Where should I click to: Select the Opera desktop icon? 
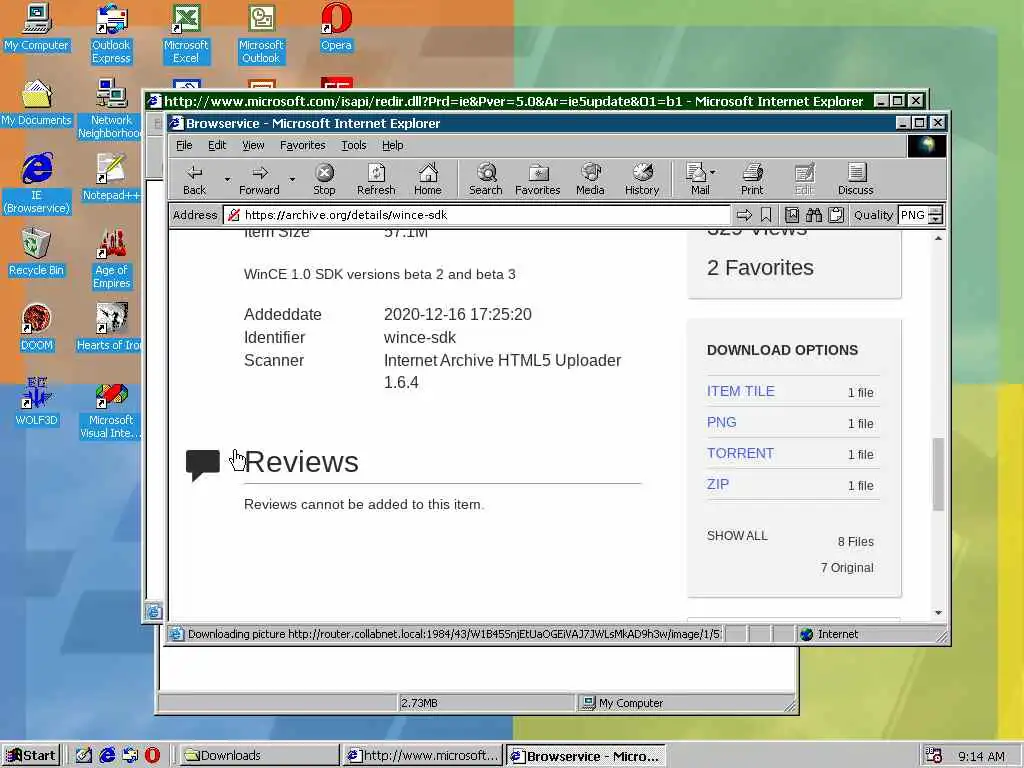point(336,28)
